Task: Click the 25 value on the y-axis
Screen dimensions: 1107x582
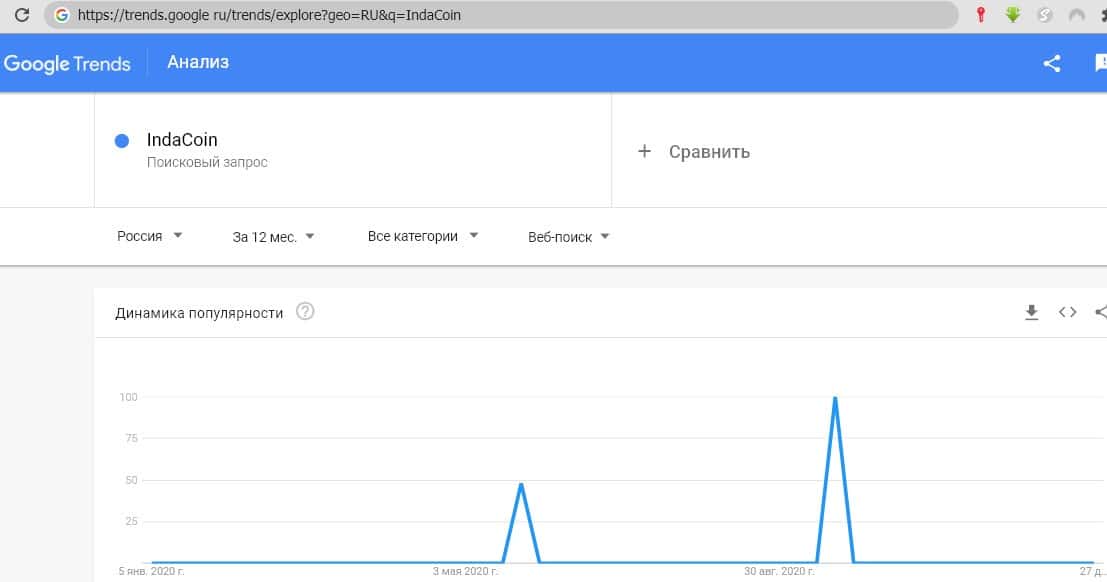Action: (131, 521)
